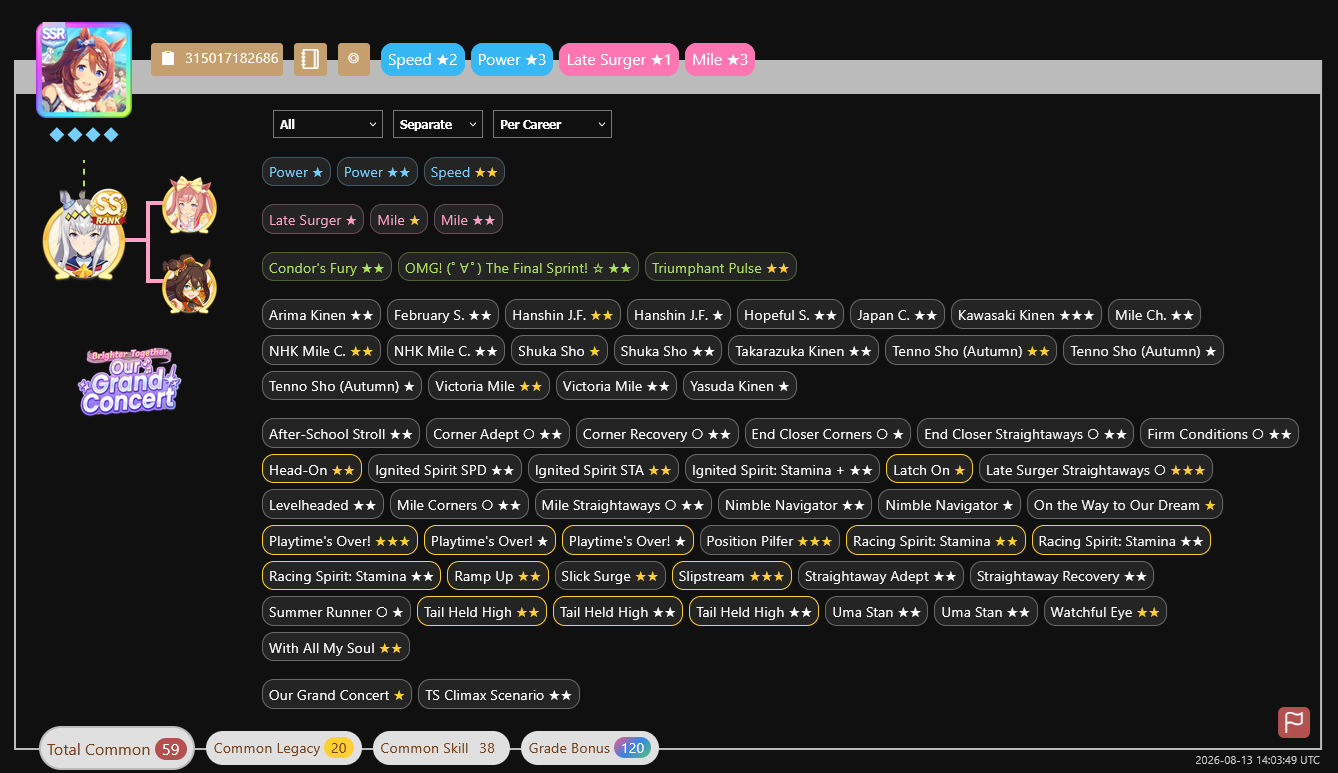Click the red flag report icon
Screen dimensions: 1338x773
1294,722
